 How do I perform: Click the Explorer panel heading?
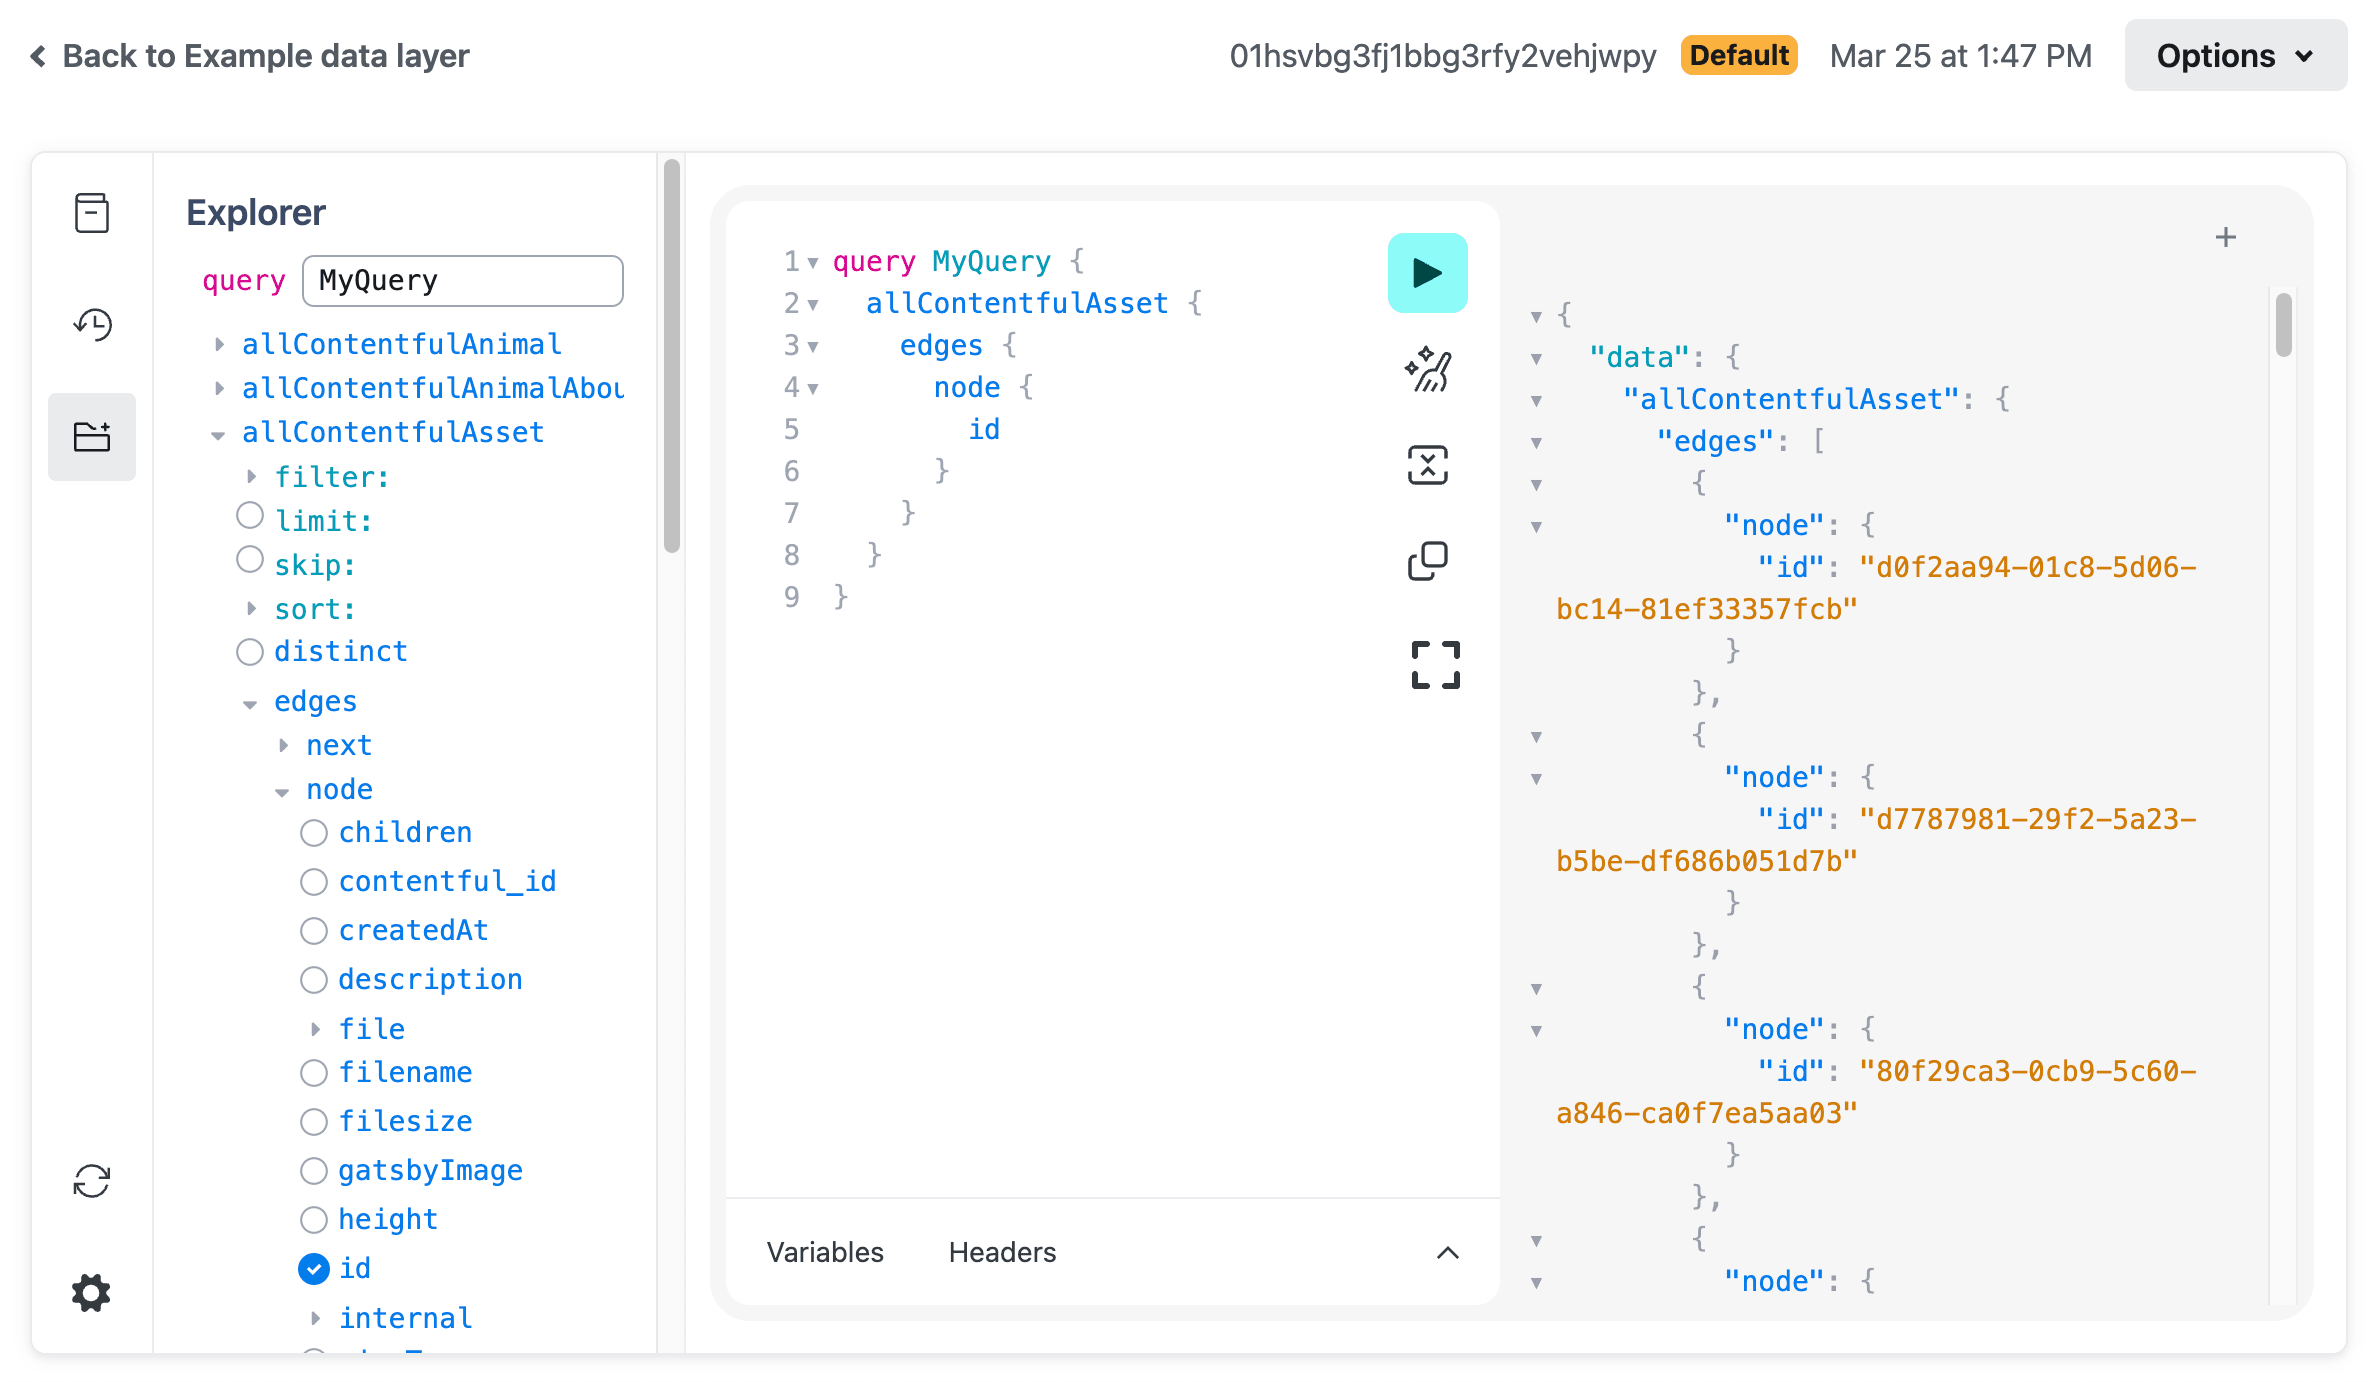256,213
